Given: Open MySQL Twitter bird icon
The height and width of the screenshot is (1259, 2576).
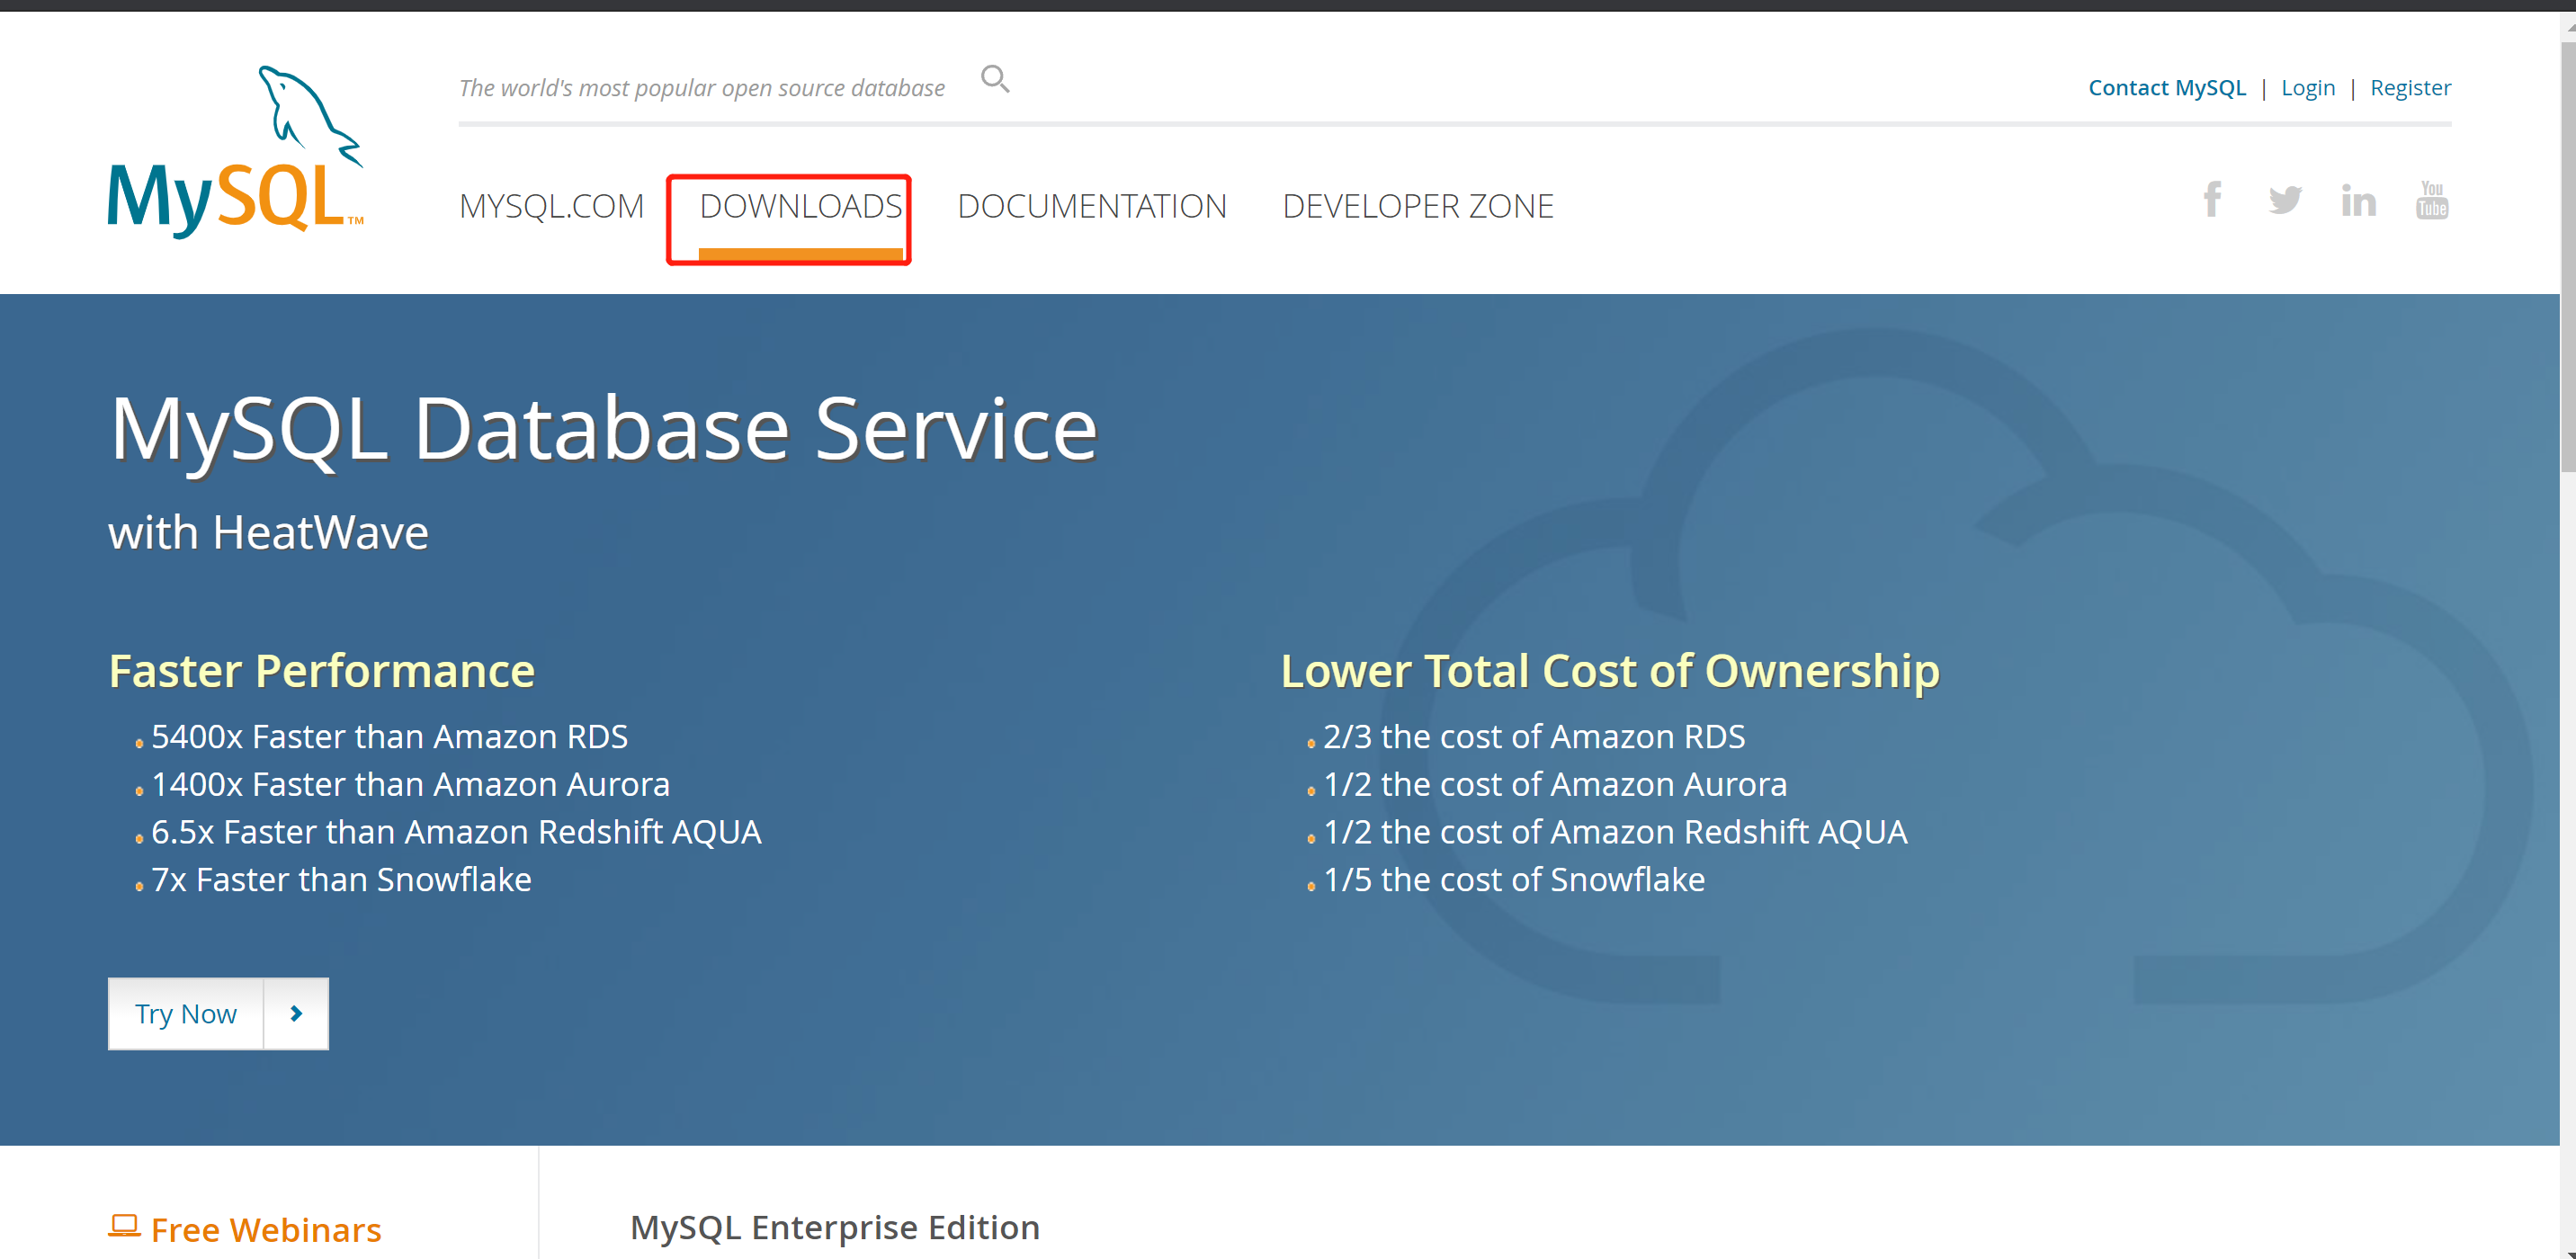Looking at the screenshot, I should (2285, 200).
